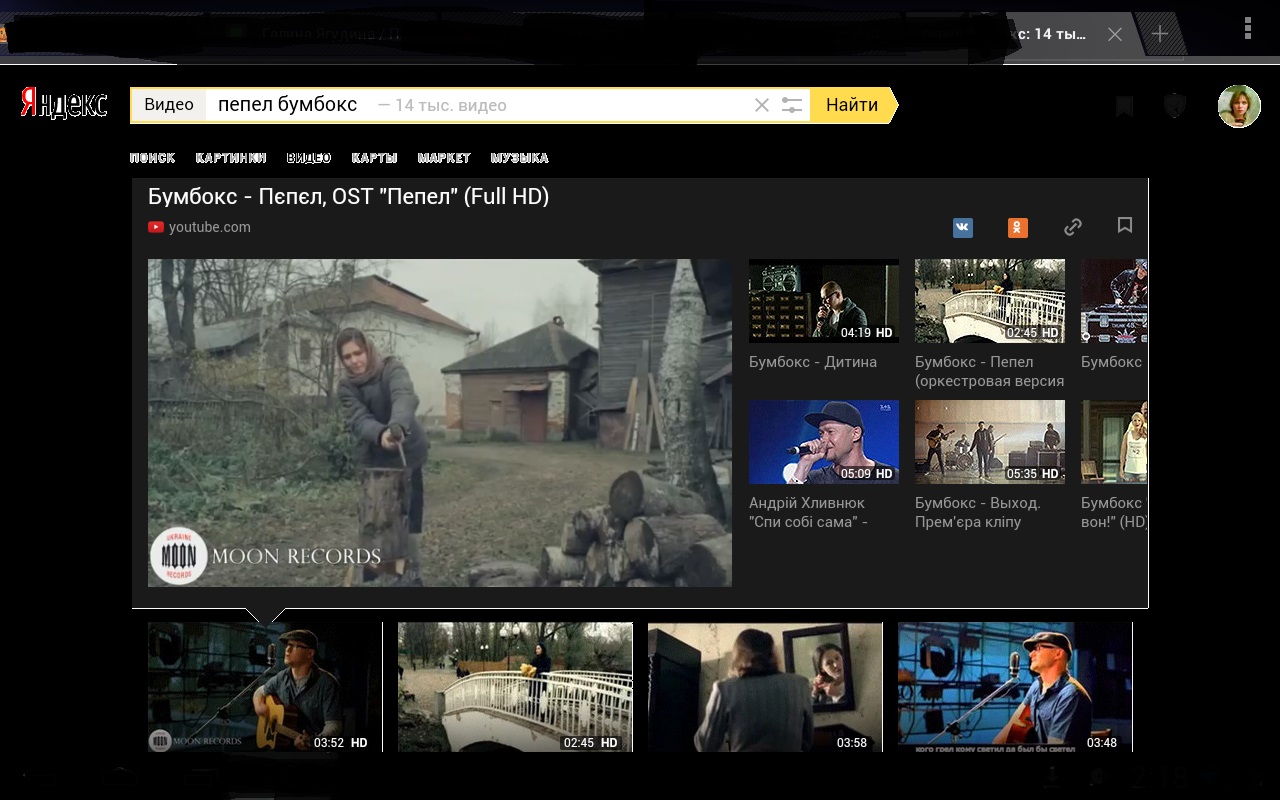Image resolution: width=1280 pixels, height=800 pixels.
Task: Open Андрій Хливнюк 05:09 video thumbnail
Action: (823, 442)
